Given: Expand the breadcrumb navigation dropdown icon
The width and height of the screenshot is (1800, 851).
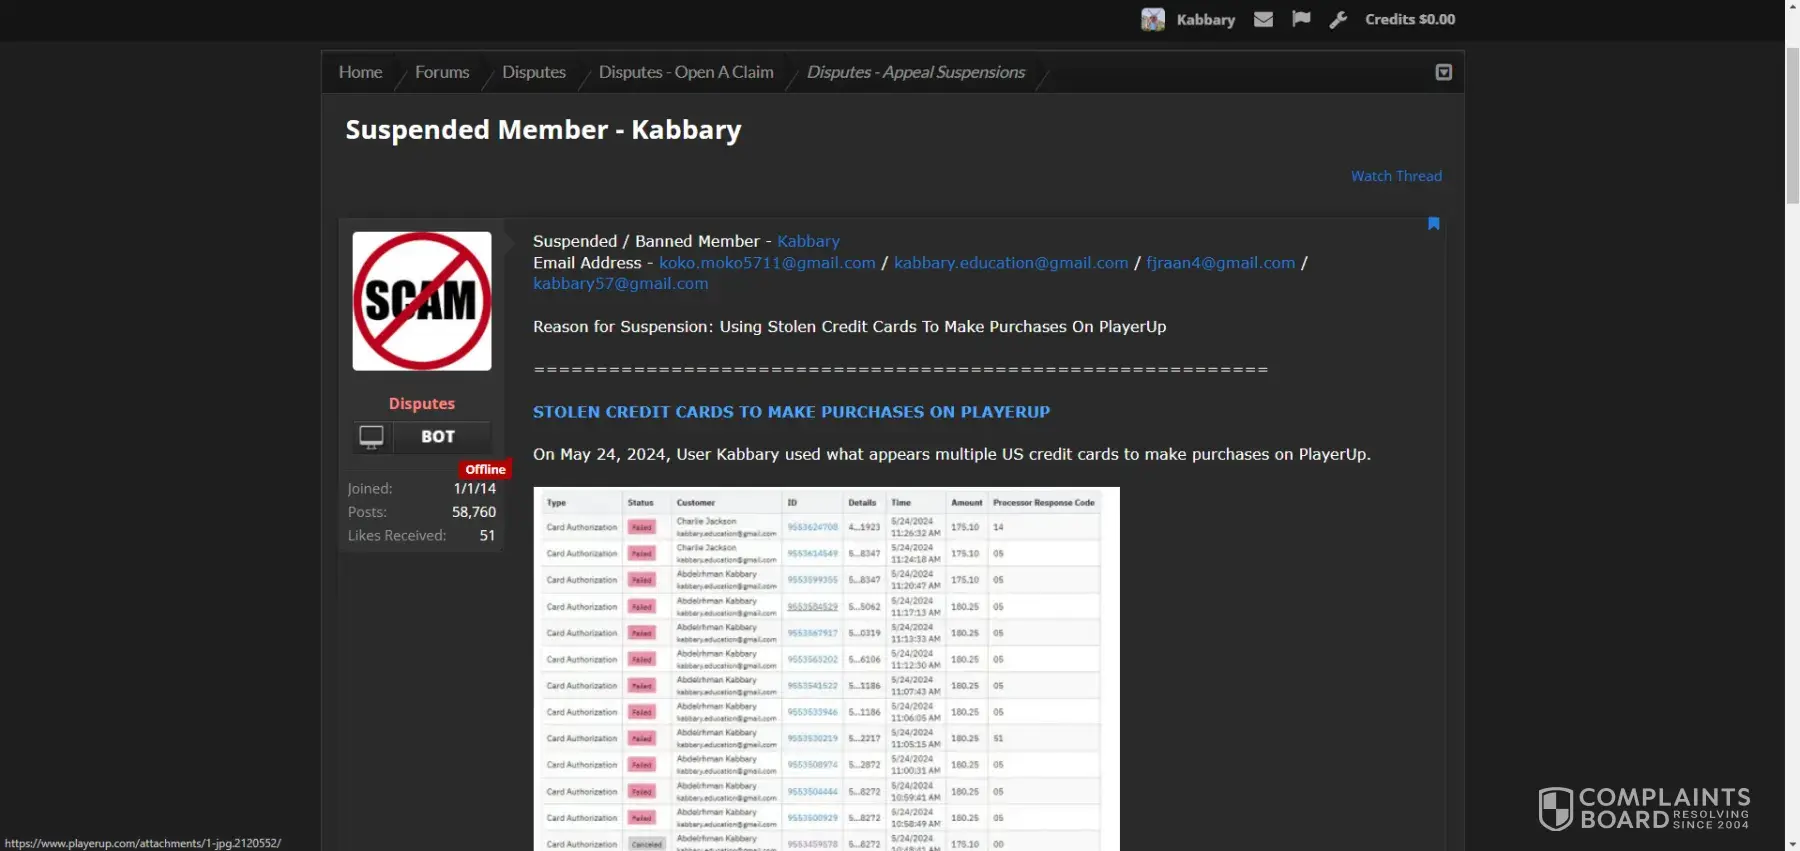Looking at the screenshot, I should click(1443, 72).
